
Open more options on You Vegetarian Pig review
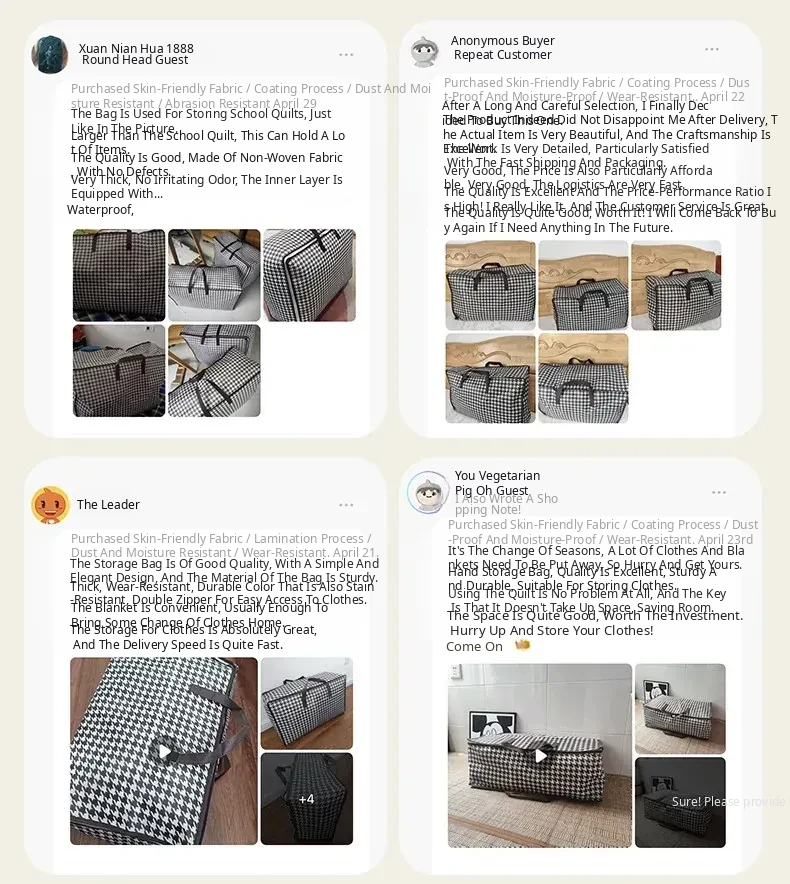click(x=719, y=493)
